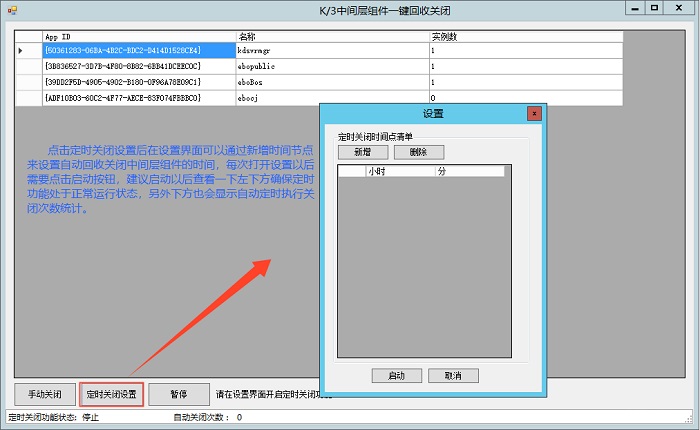Sort by the App ID column header
The width and height of the screenshot is (700, 430).
point(138,36)
